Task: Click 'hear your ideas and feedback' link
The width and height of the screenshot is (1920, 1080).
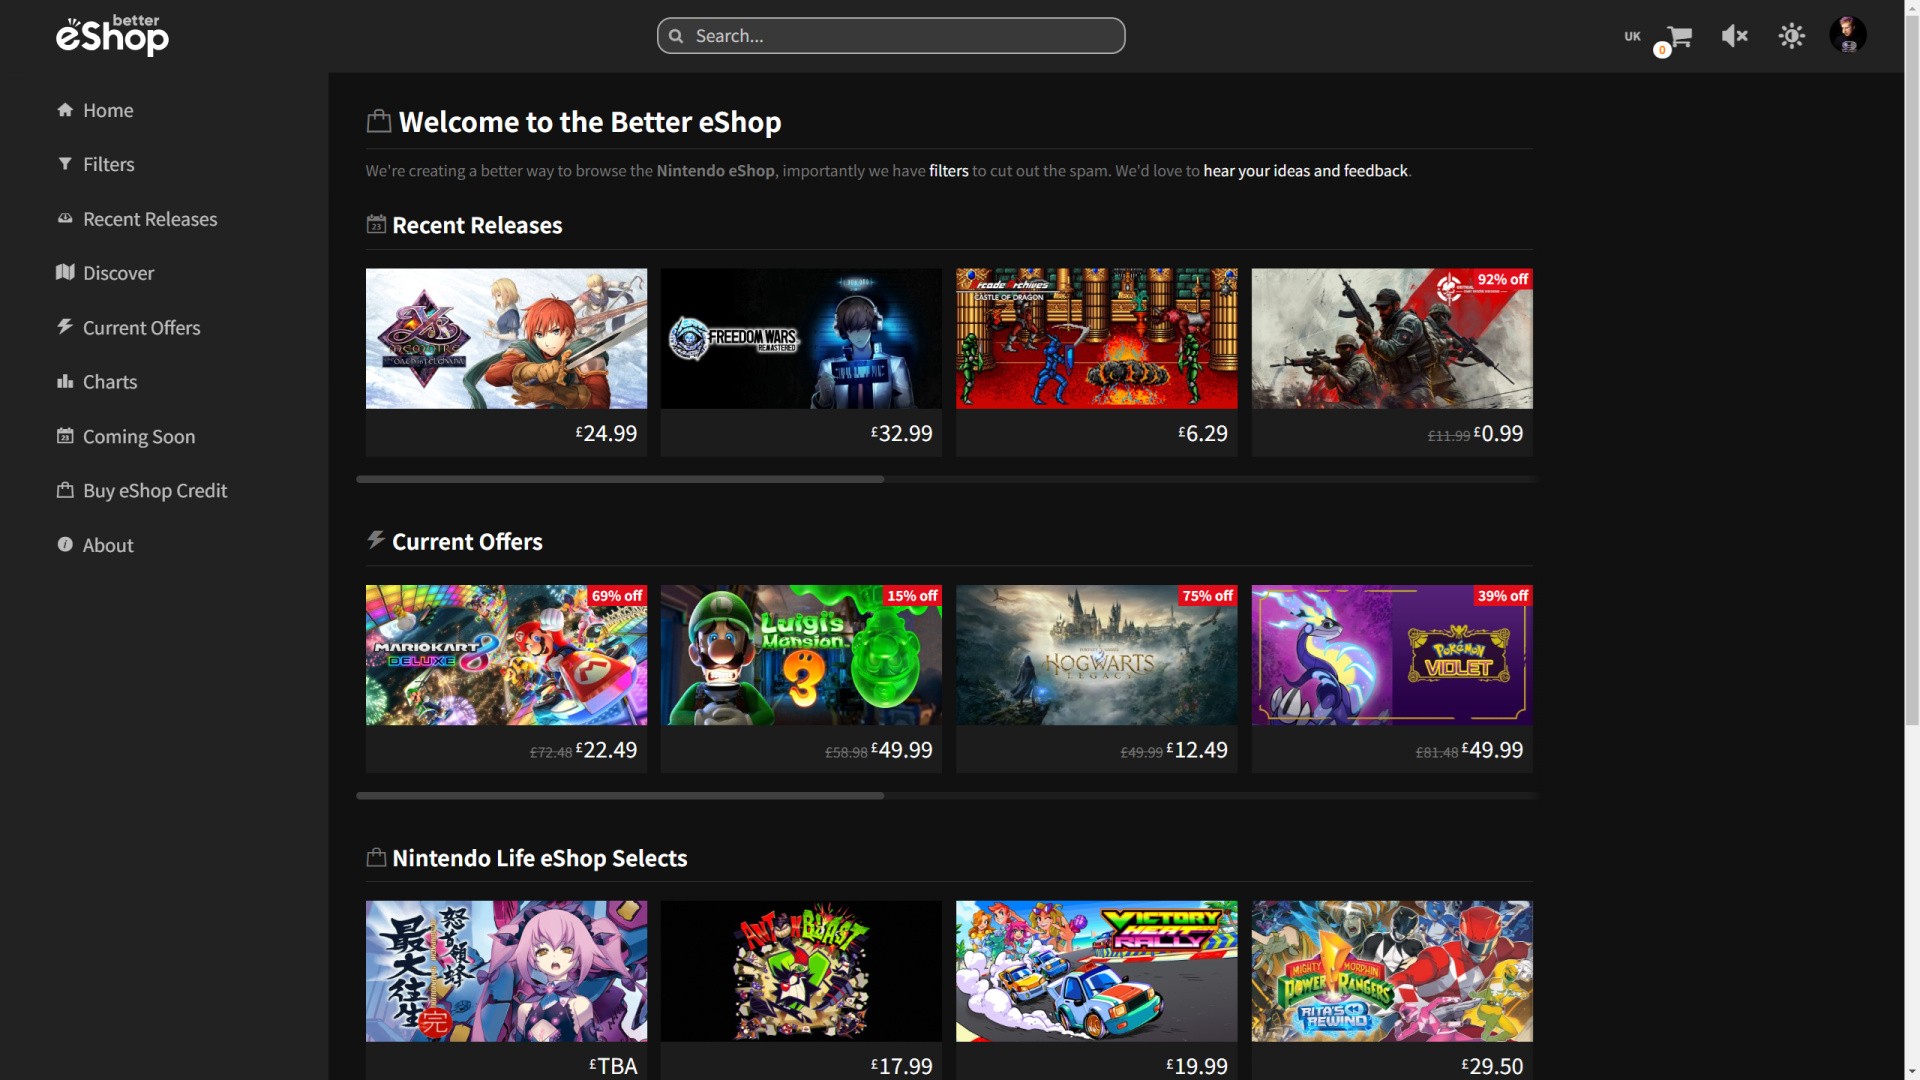Action: point(1305,172)
